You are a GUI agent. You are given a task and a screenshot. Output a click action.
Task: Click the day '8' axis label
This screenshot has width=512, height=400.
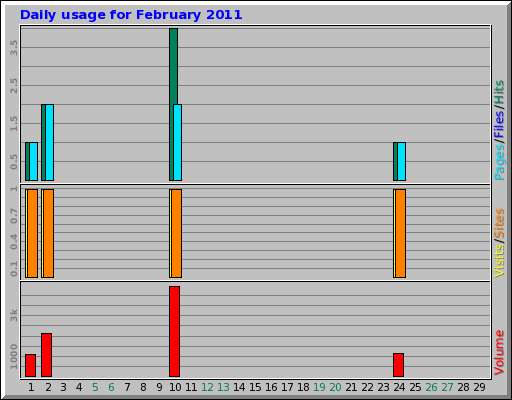(143, 387)
